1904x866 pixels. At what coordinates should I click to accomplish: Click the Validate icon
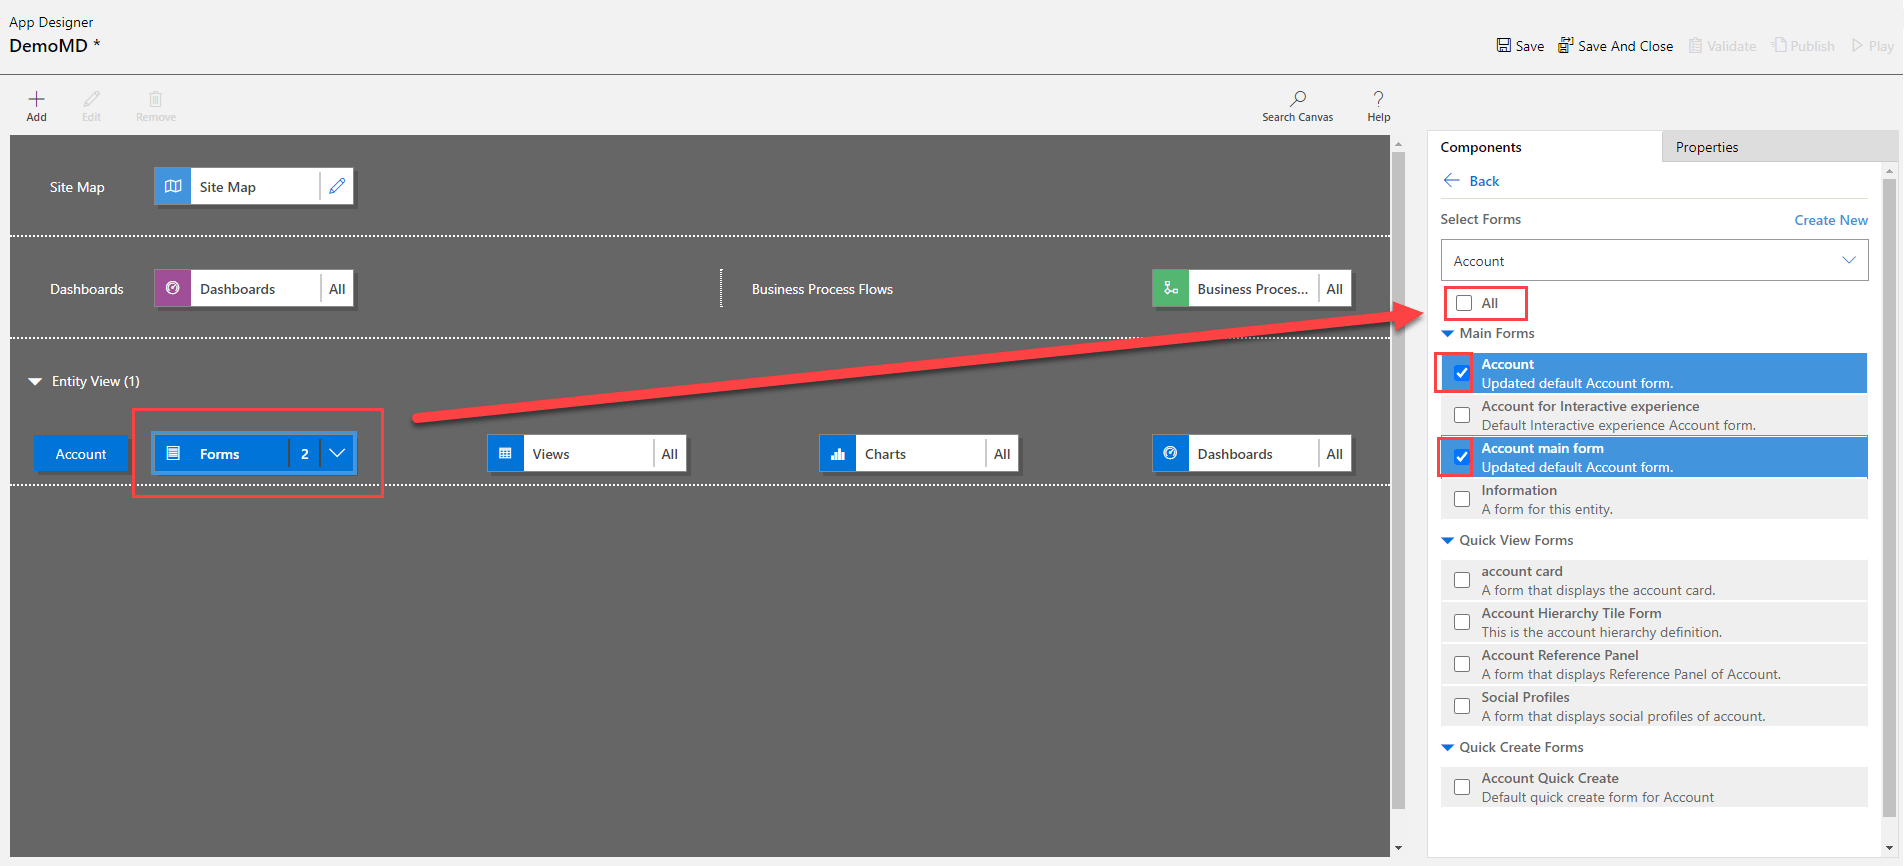click(1695, 45)
